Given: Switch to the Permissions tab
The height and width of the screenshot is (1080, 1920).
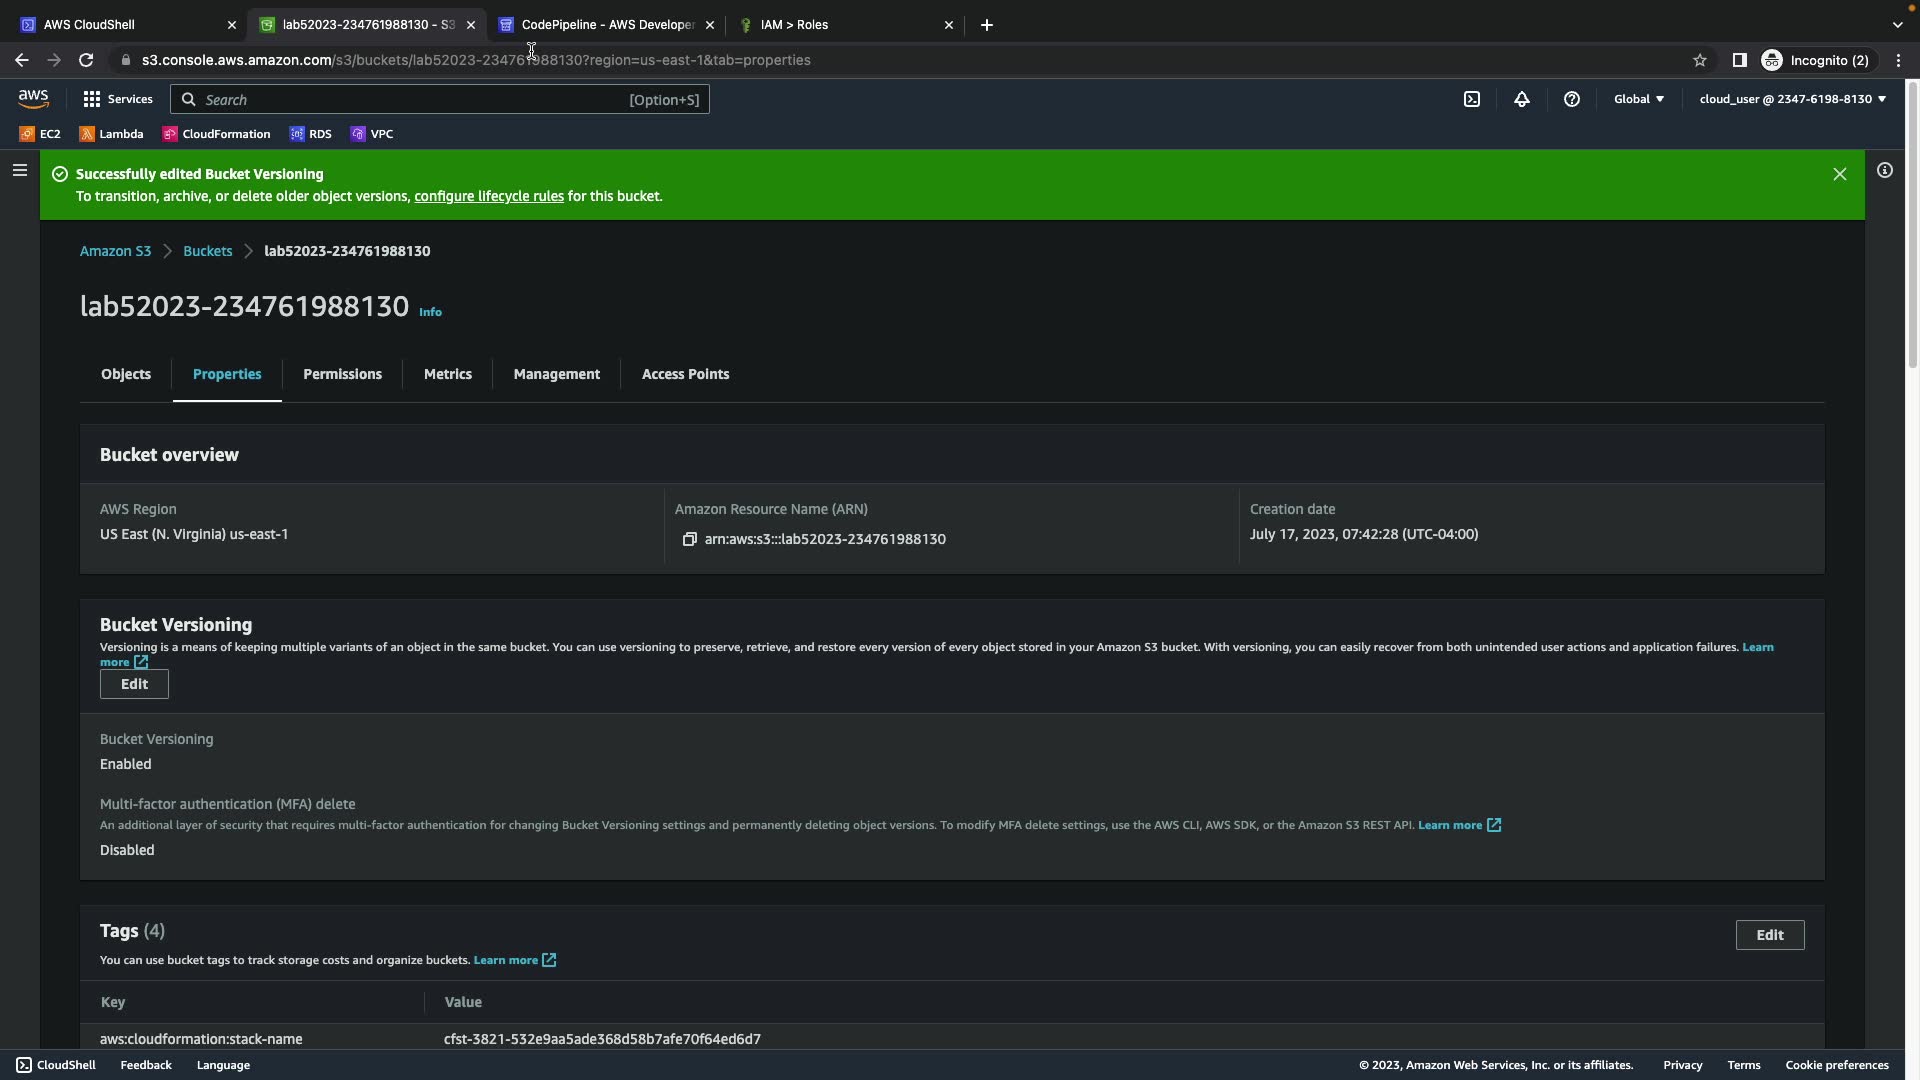Looking at the screenshot, I should click(x=342, y=374).
